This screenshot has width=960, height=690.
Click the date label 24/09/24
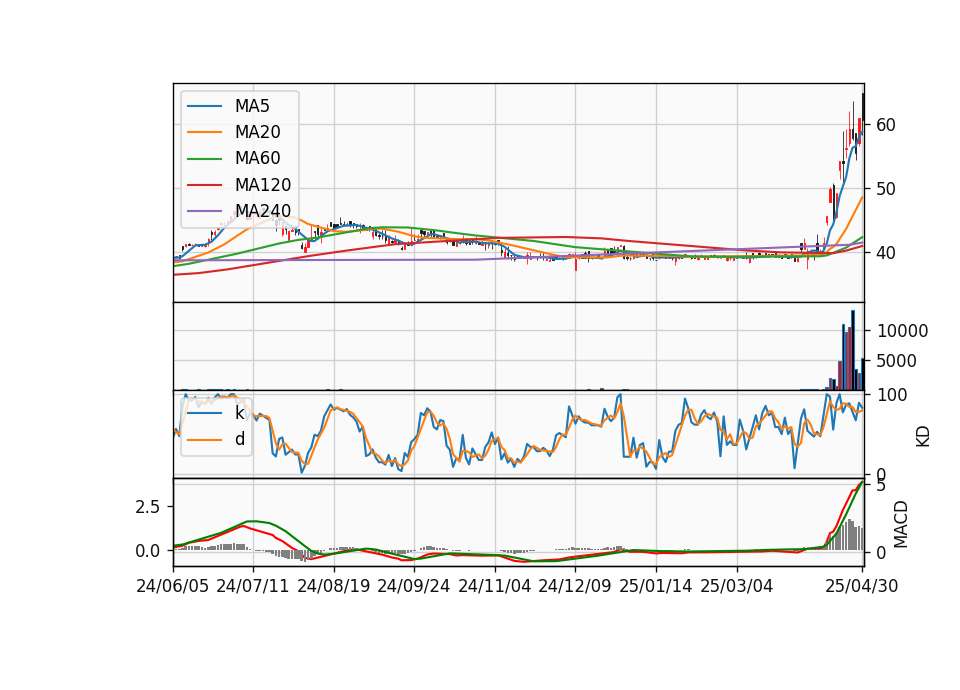pos(414,586)
